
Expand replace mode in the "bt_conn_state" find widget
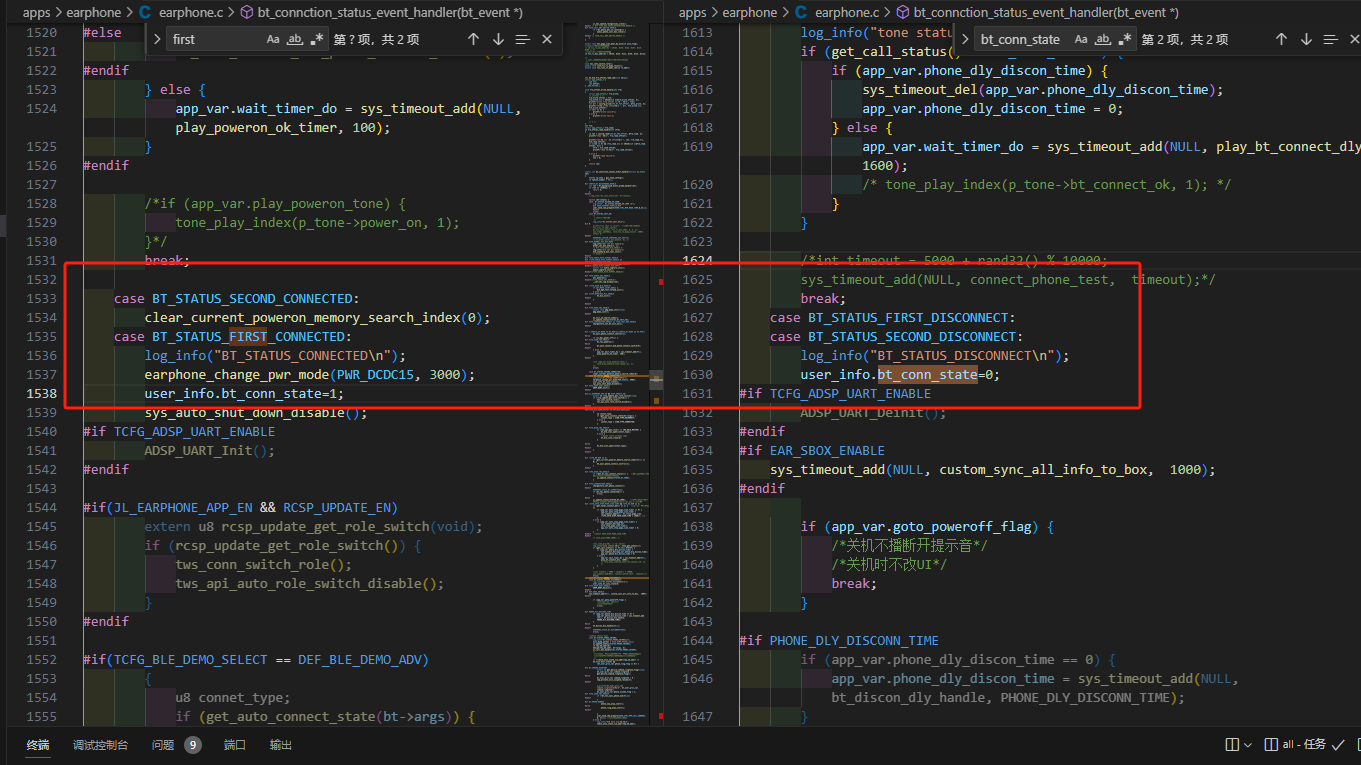(964, 39)
